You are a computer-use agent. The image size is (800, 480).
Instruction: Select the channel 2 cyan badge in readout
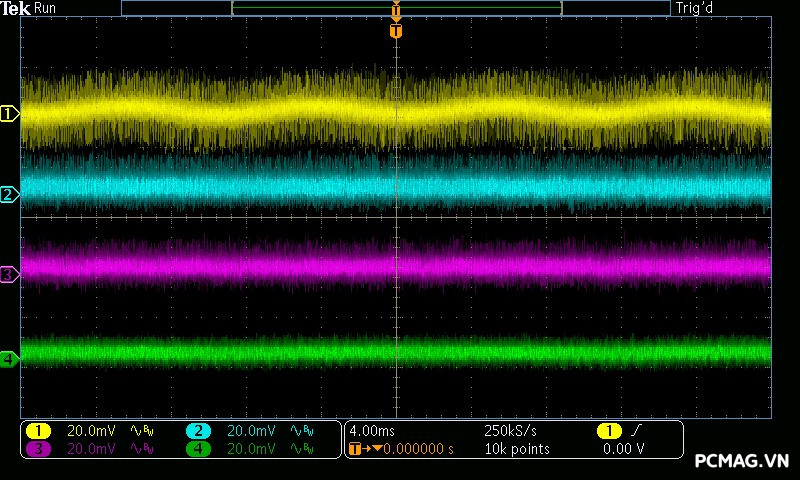click(x=198, y=431)
